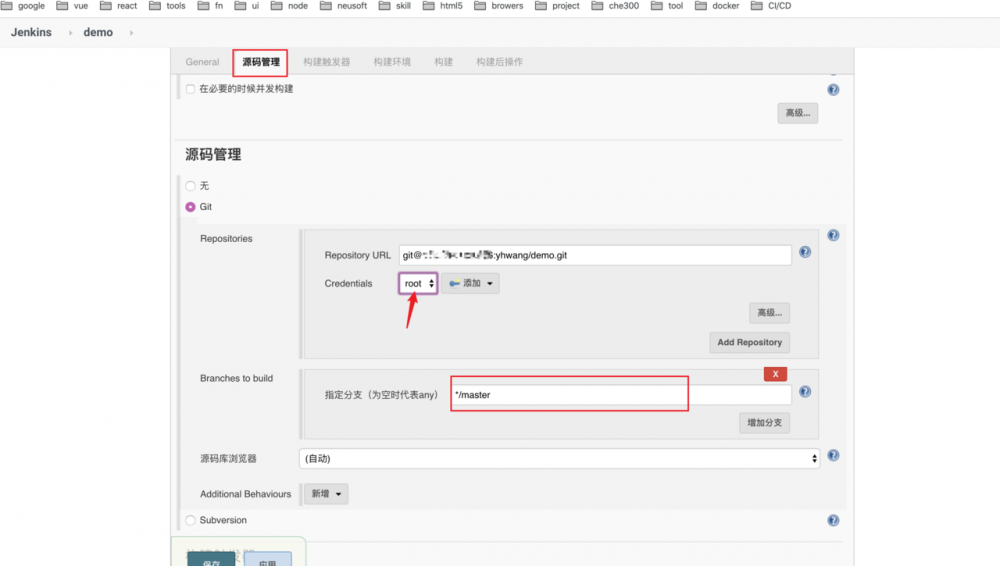This screenshot has width=1000, height=566.
Task: Open the ui bookmarks folder
Action: (x=247, y=6)
